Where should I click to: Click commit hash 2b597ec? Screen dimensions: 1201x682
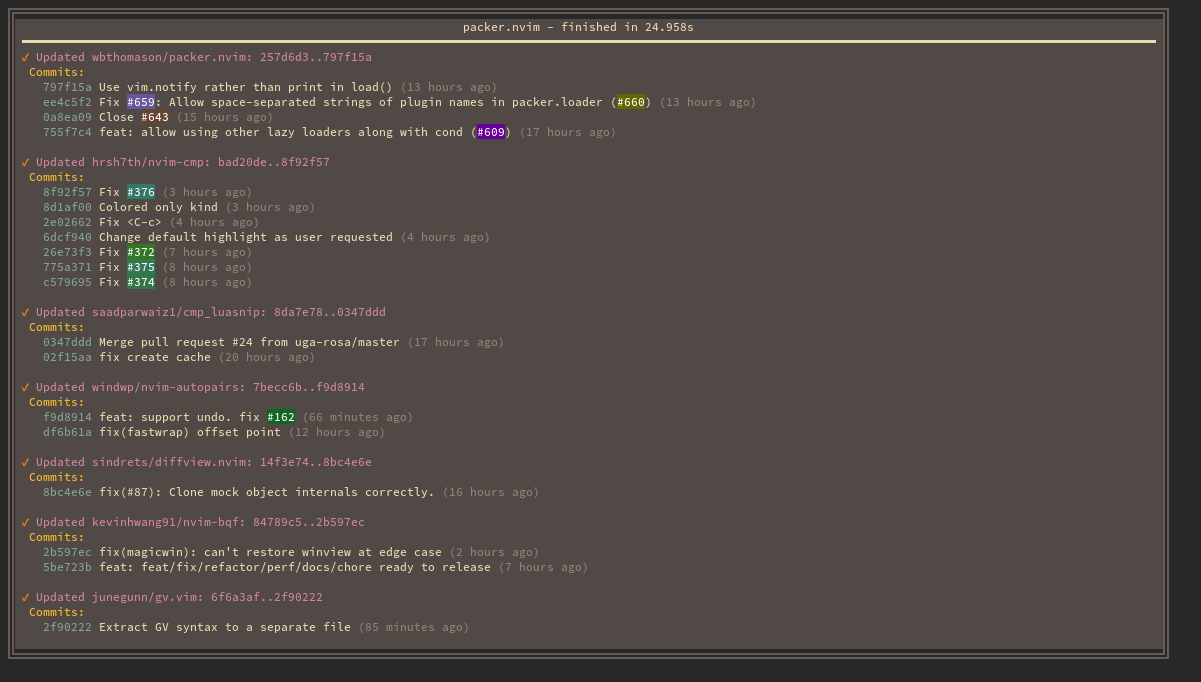[67, 552]
